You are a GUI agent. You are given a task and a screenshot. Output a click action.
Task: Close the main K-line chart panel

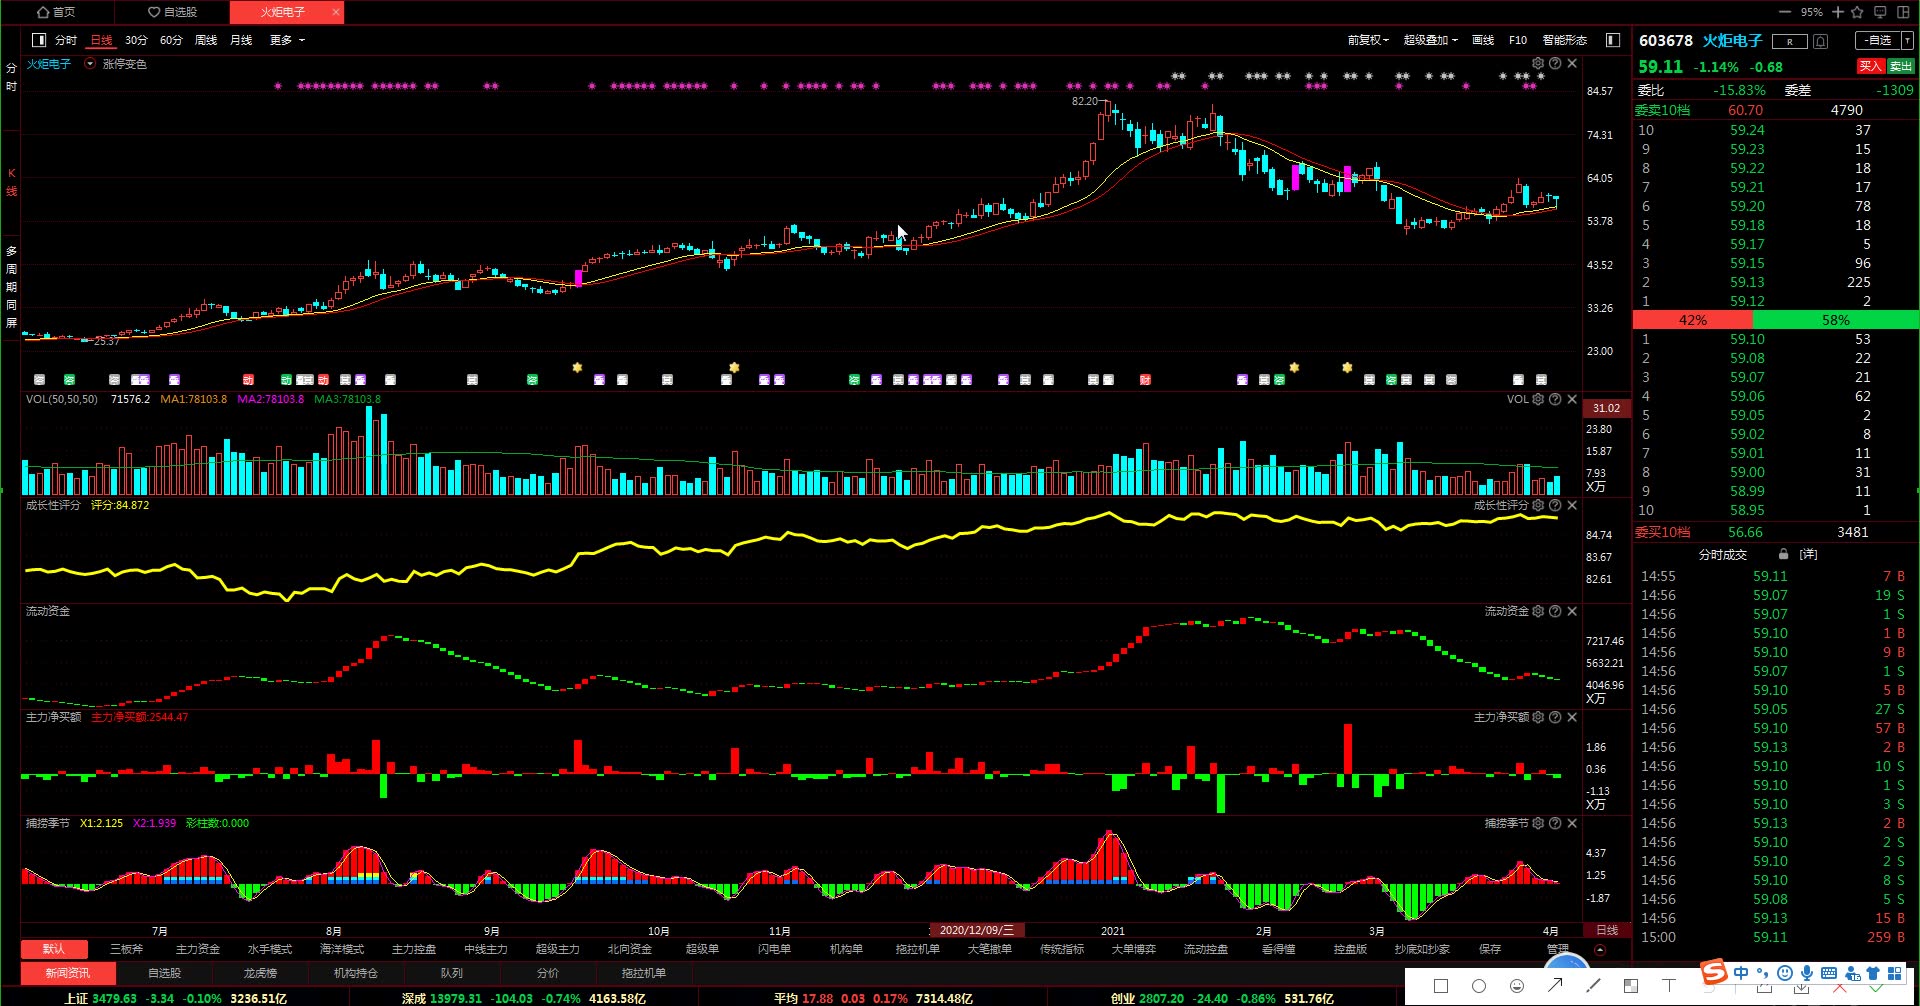click(x=1572, y=63)
